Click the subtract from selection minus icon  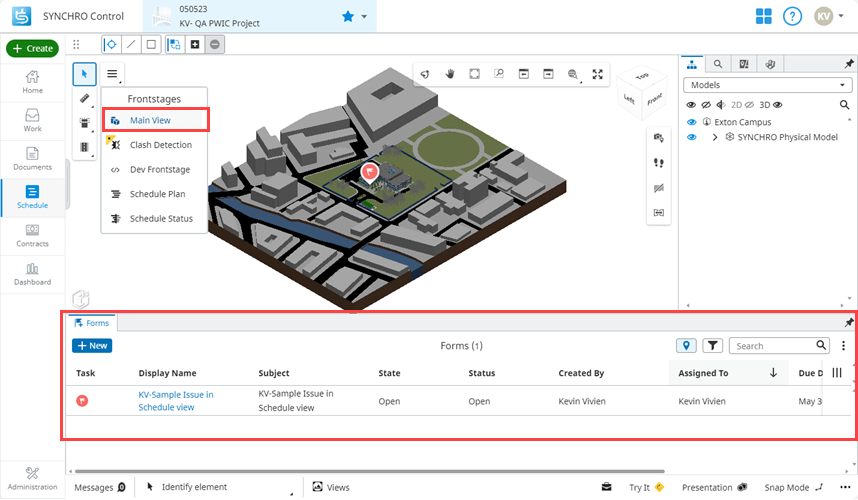(x=215, y=44)
